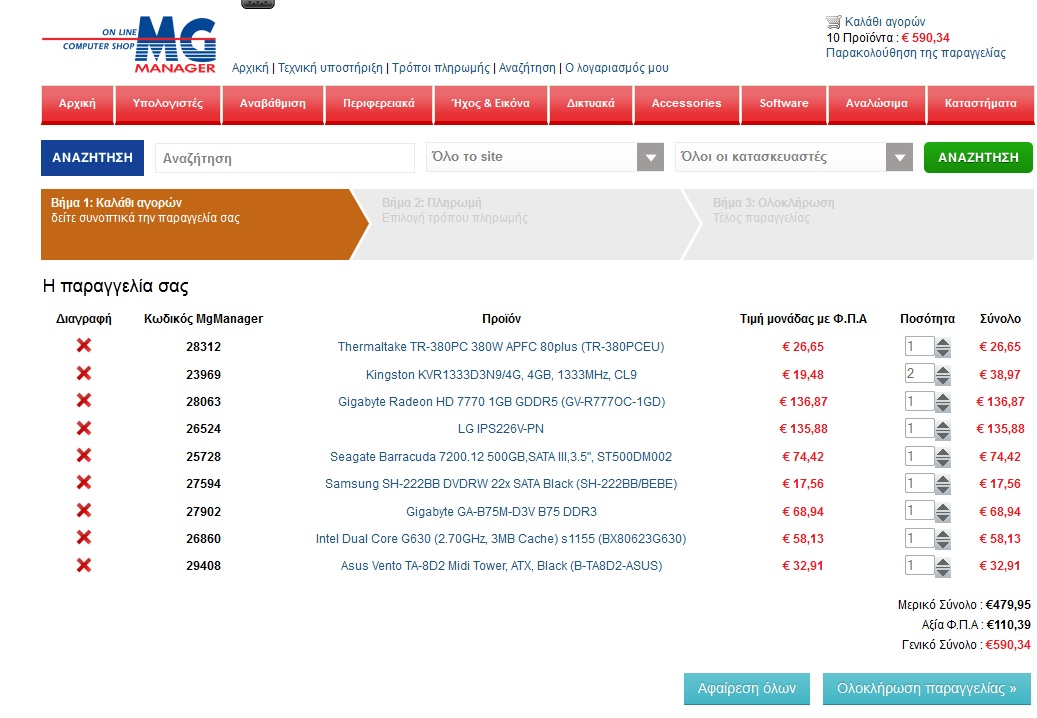Adjust quantity stepper for Asus Vento TA-8D2
The height and width of the screenshot is (718, 1037).
coord(943,567)
